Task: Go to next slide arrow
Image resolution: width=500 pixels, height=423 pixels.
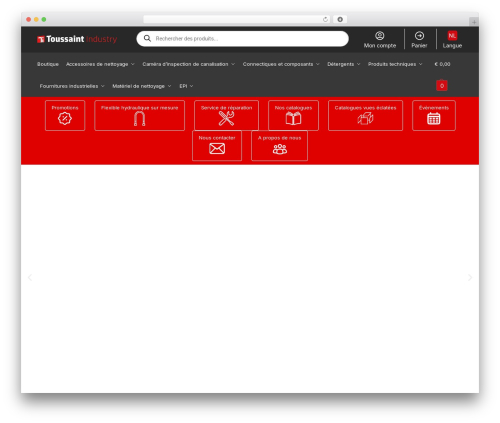Action: click(x=470, y=277)
